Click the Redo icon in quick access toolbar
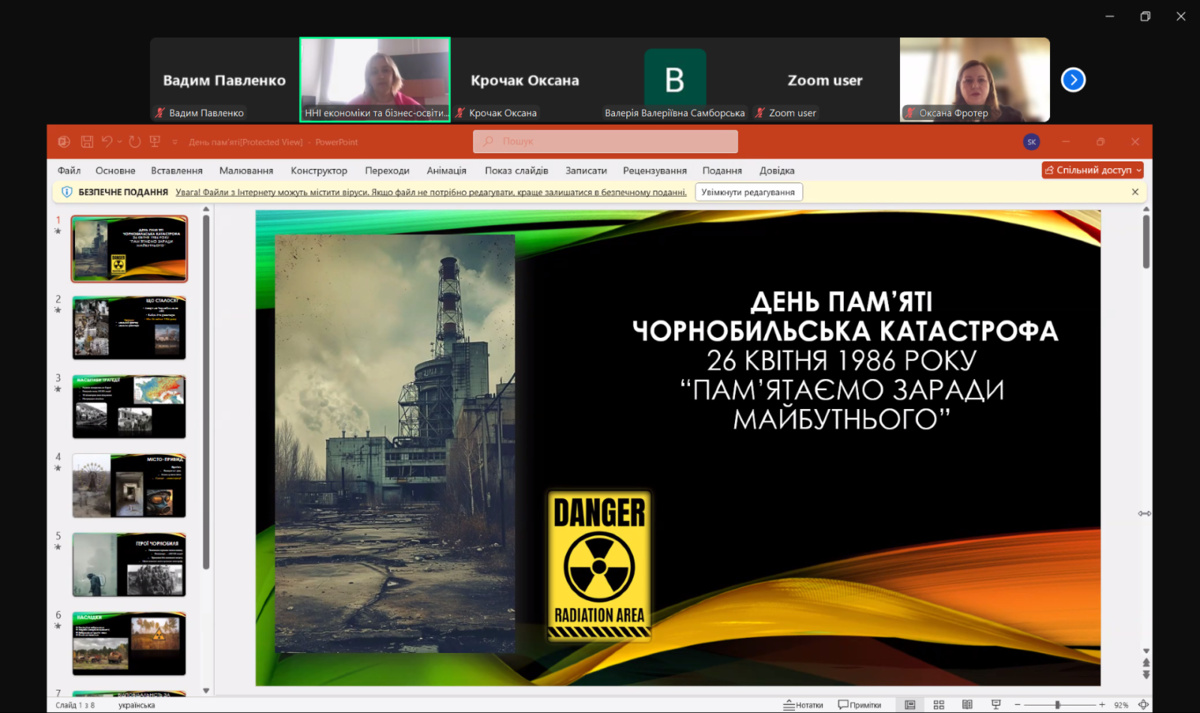The image size is (1200, 713). (x=134, y=142)
